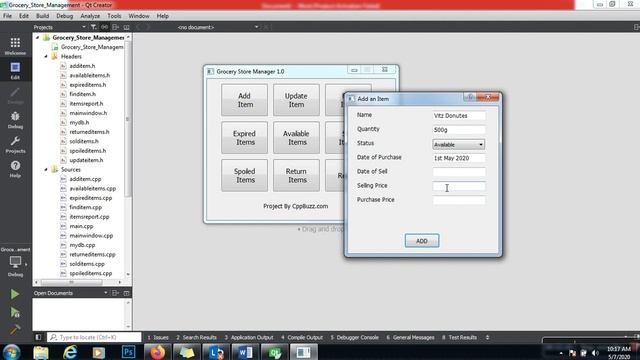Click the Selling Price field
Image resolution: width=640 pixels, height=360 pixels.
459,186
